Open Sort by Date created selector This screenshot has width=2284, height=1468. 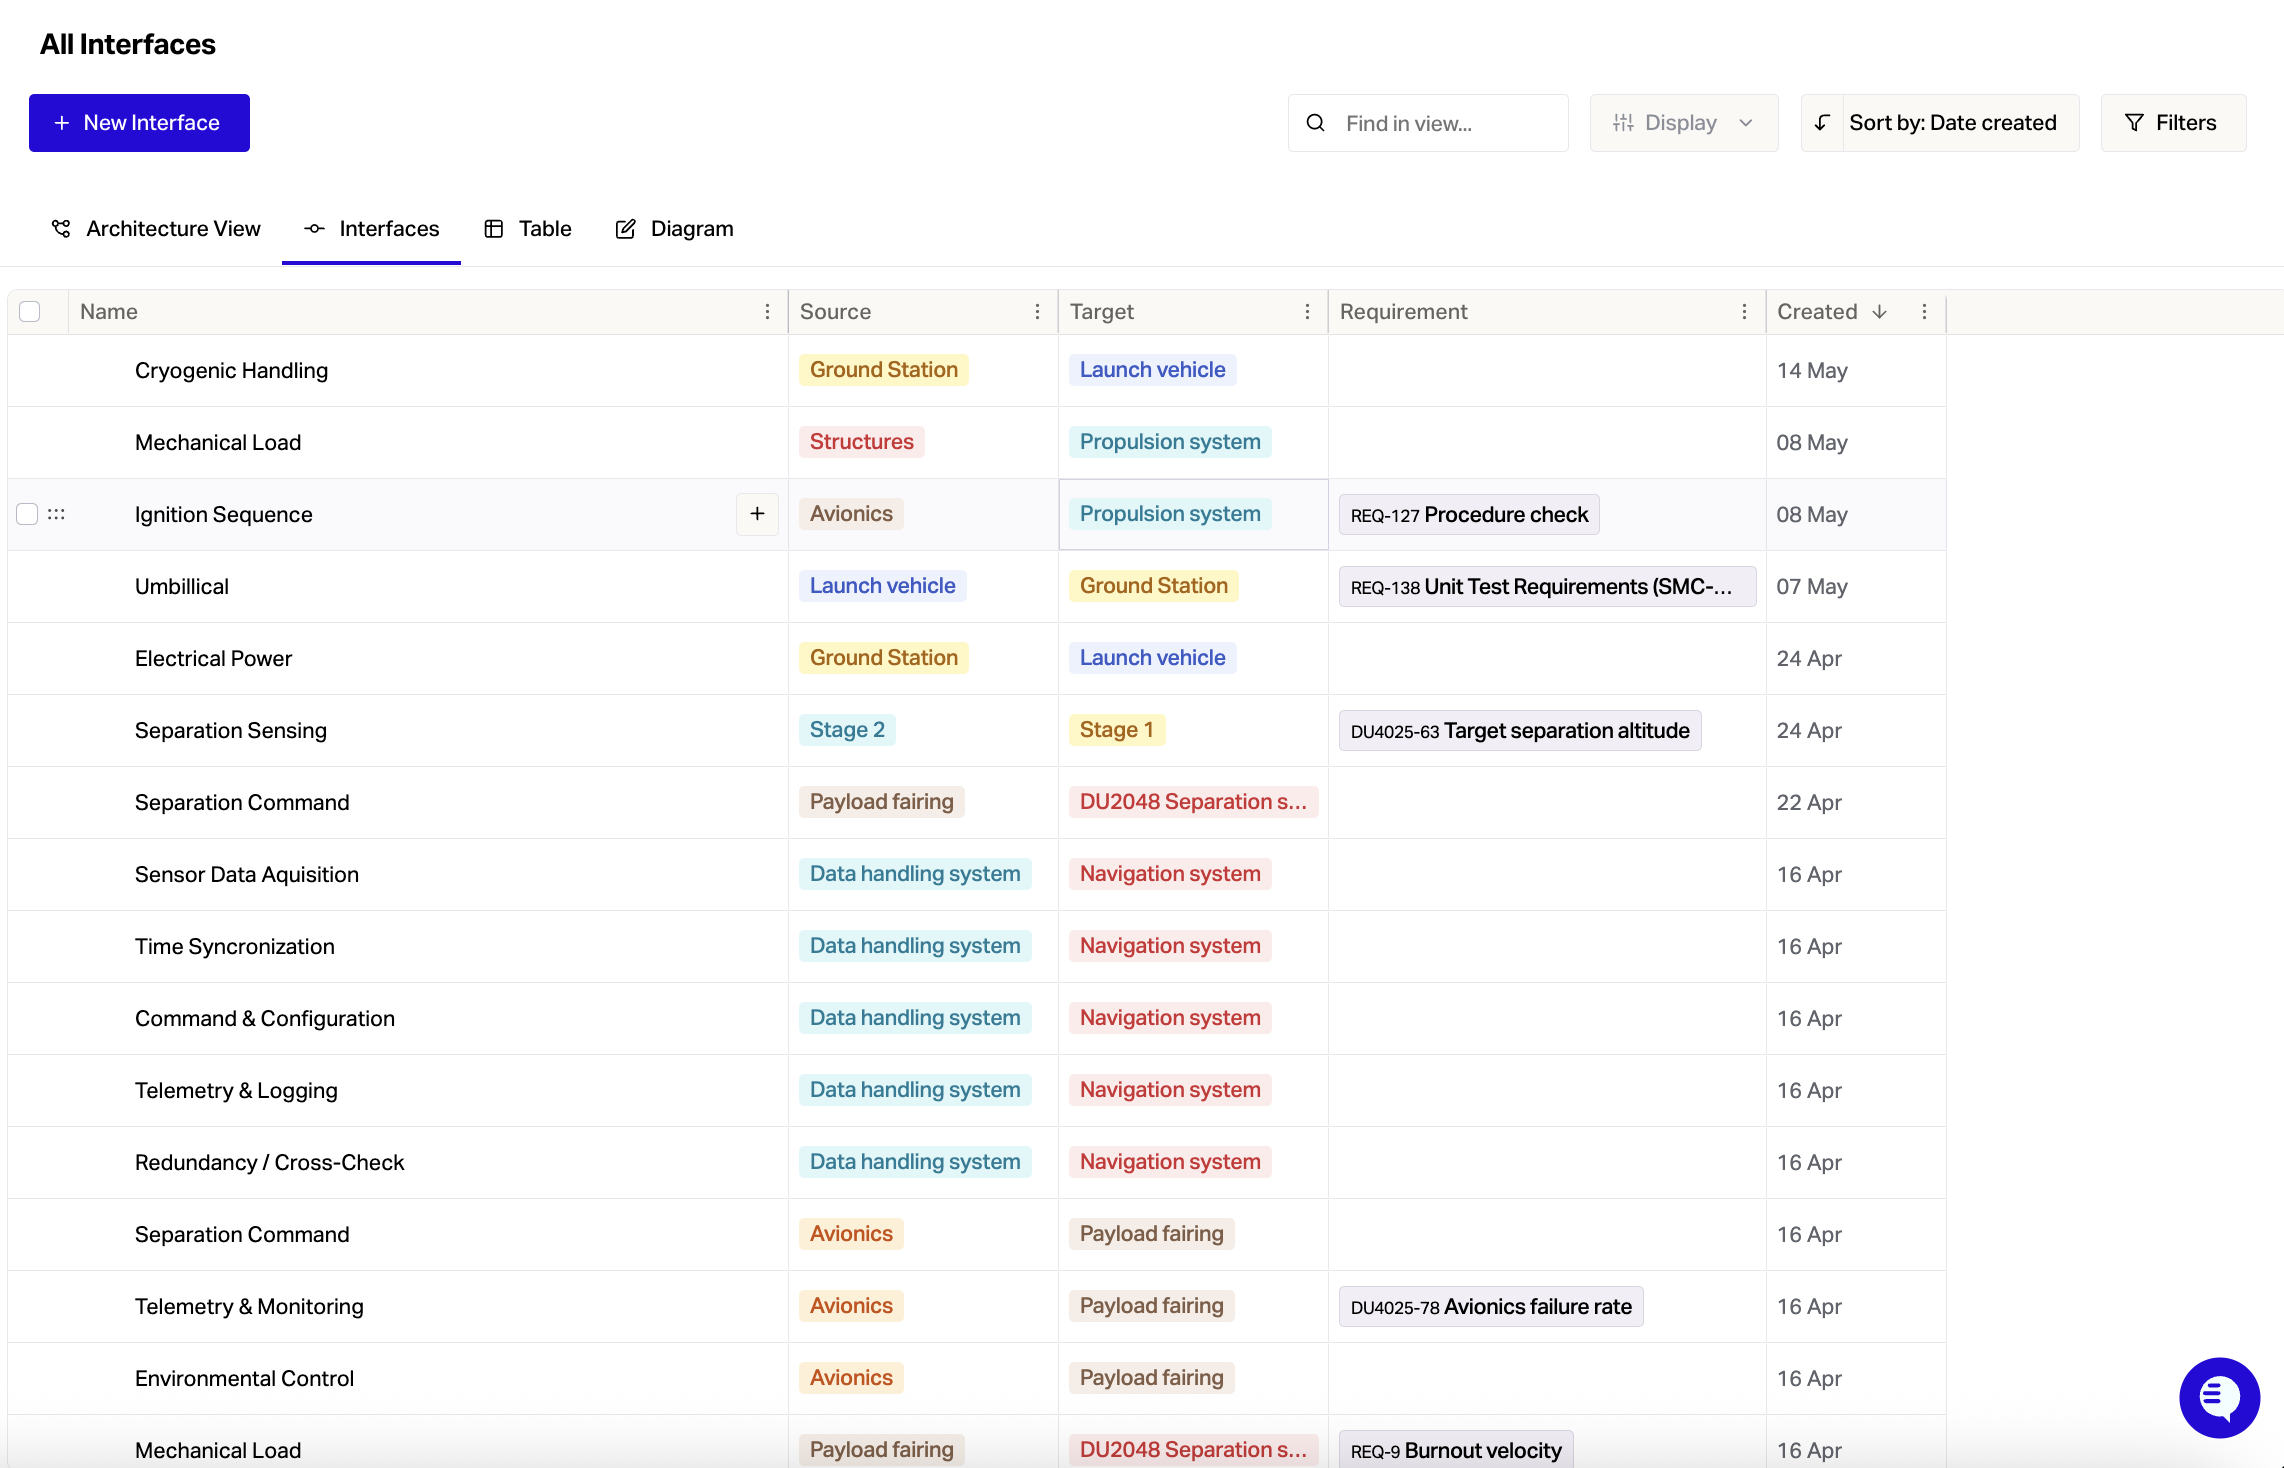tap(1952, 123)
